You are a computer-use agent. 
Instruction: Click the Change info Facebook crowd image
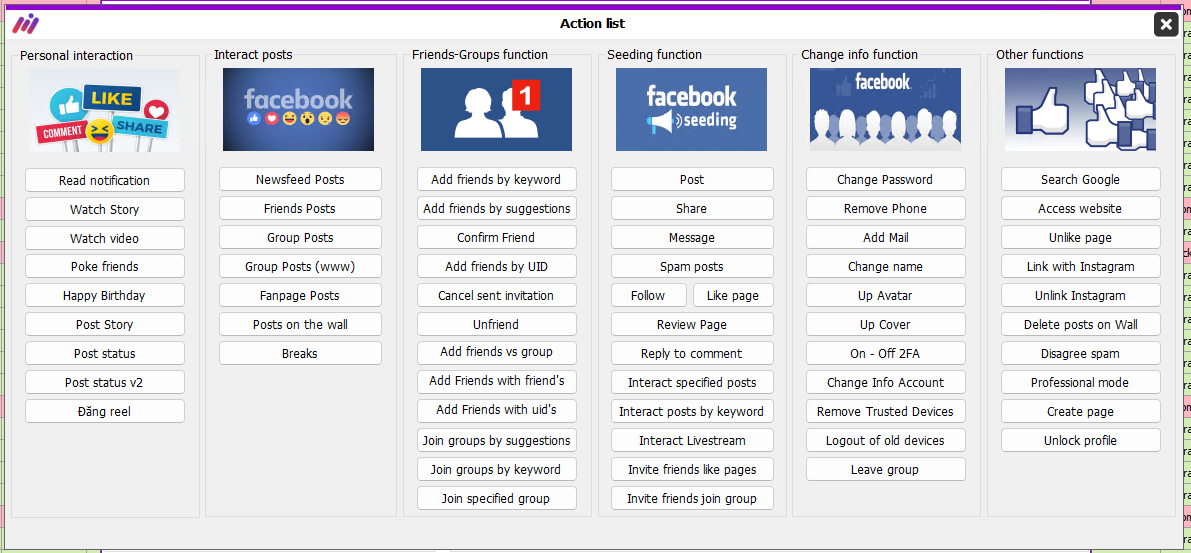coord(885,109)
